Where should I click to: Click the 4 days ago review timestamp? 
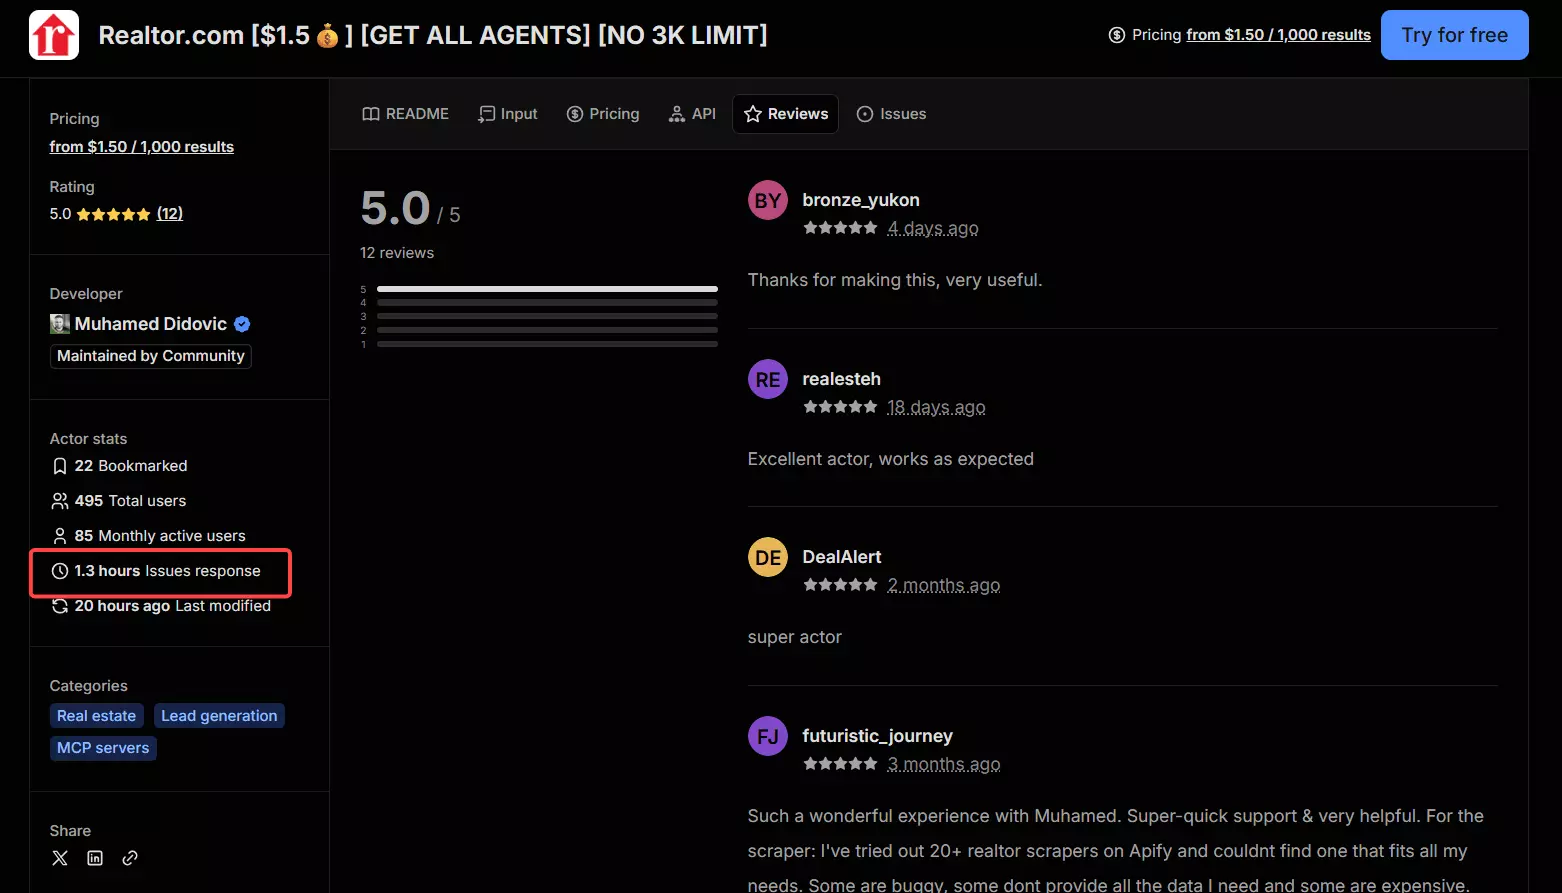933,228
